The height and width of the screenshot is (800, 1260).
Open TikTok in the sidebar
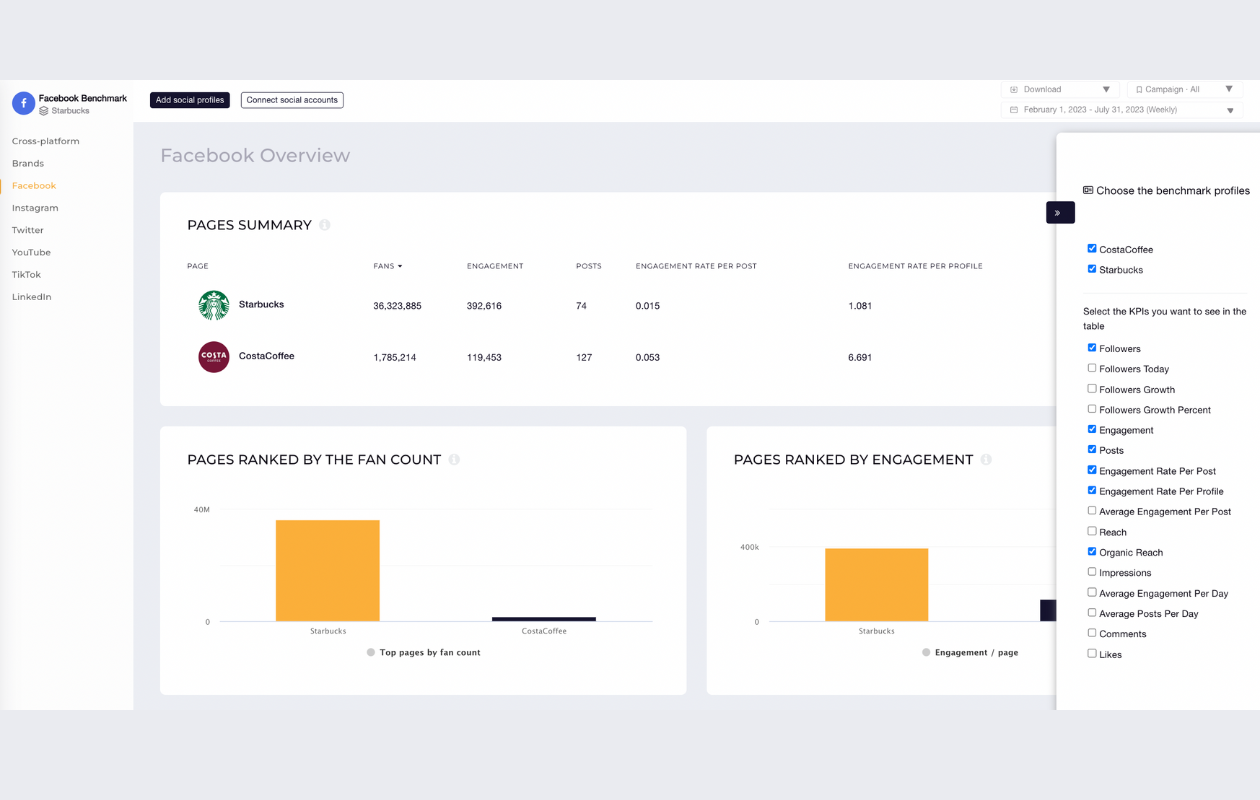coord(26,274)
